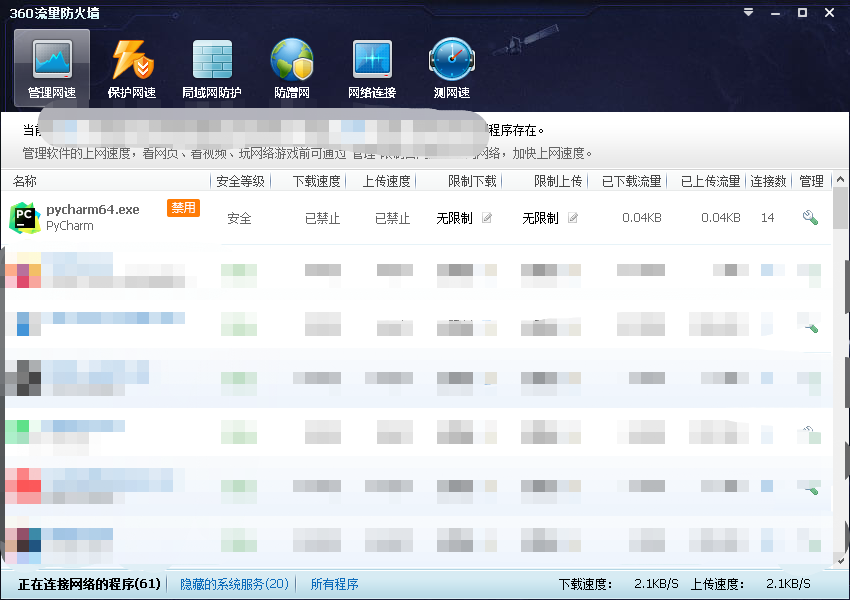Open the 防蹭网 anti-freeloading tool

click(x=292, y=68)
